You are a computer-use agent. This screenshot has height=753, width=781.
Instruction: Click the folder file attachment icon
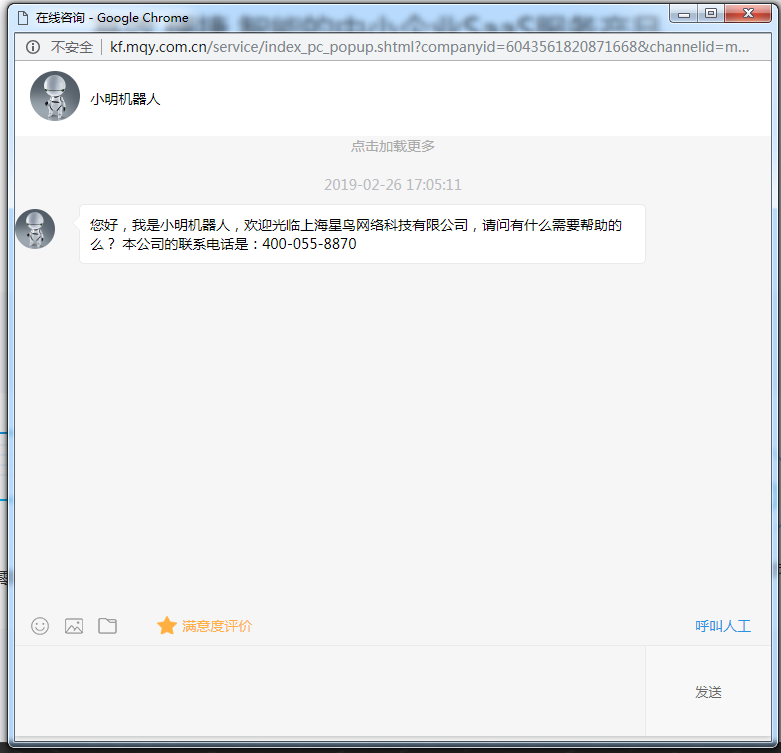coord(108,626)
